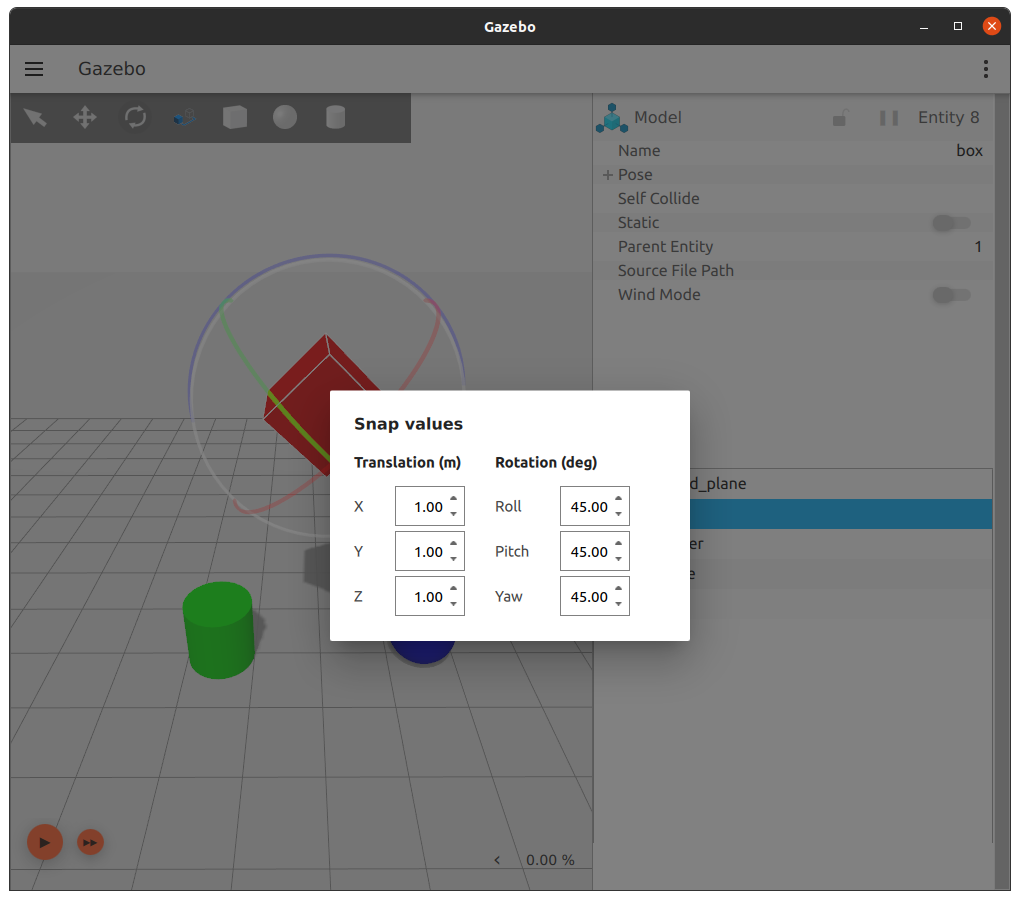The image size is (1020, 900).
Task: Insert a sphere shape
Action: pyautogui.click(x=285, y=118)
